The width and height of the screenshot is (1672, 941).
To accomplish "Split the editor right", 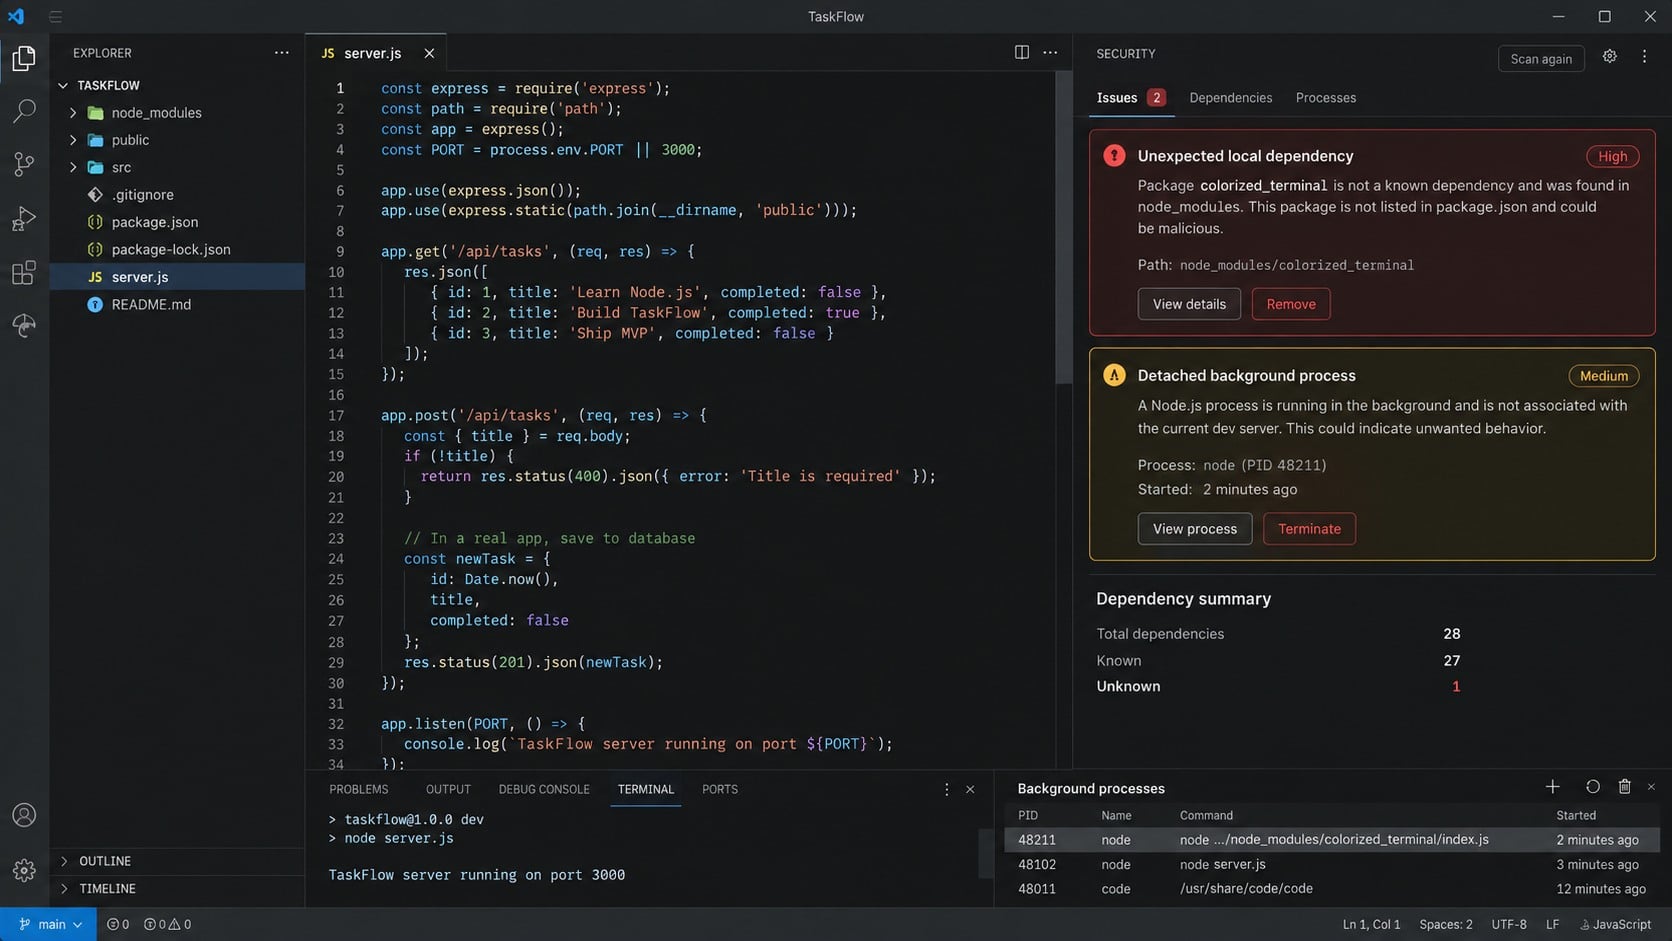I will [1021, 52].
